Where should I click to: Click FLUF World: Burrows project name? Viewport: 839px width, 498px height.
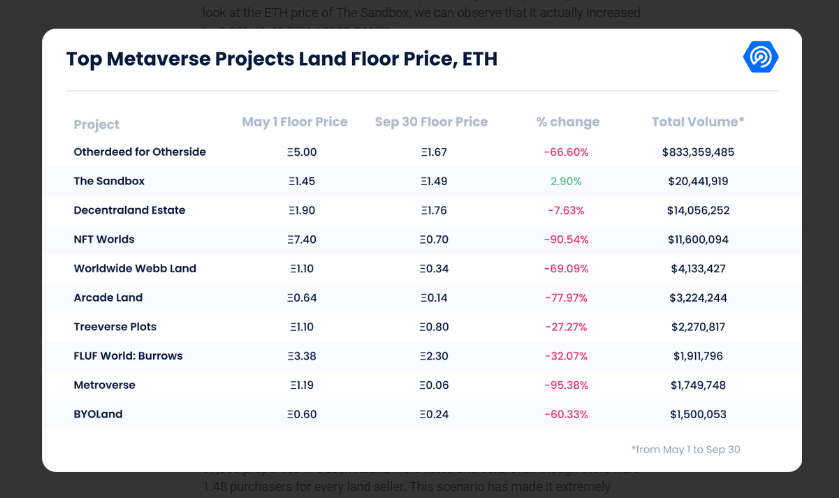[x=128, y=356]
